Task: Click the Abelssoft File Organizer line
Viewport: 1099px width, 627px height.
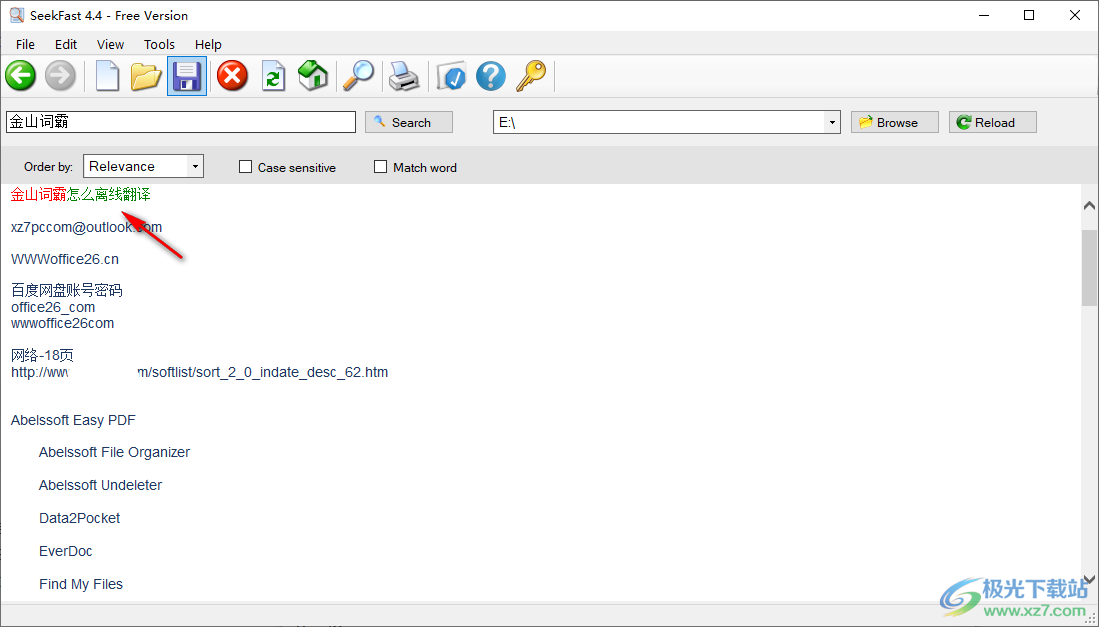Action: click(114, 453)
